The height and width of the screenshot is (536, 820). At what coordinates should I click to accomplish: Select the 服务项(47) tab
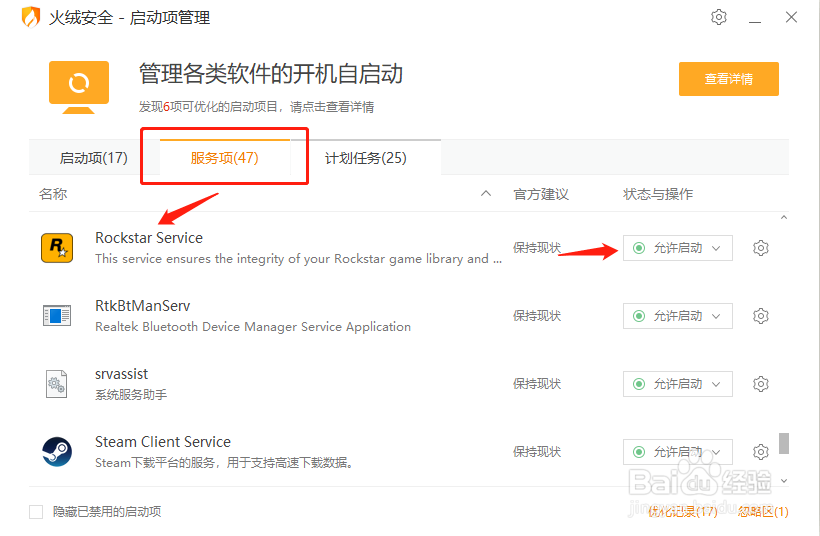[224, 158]
